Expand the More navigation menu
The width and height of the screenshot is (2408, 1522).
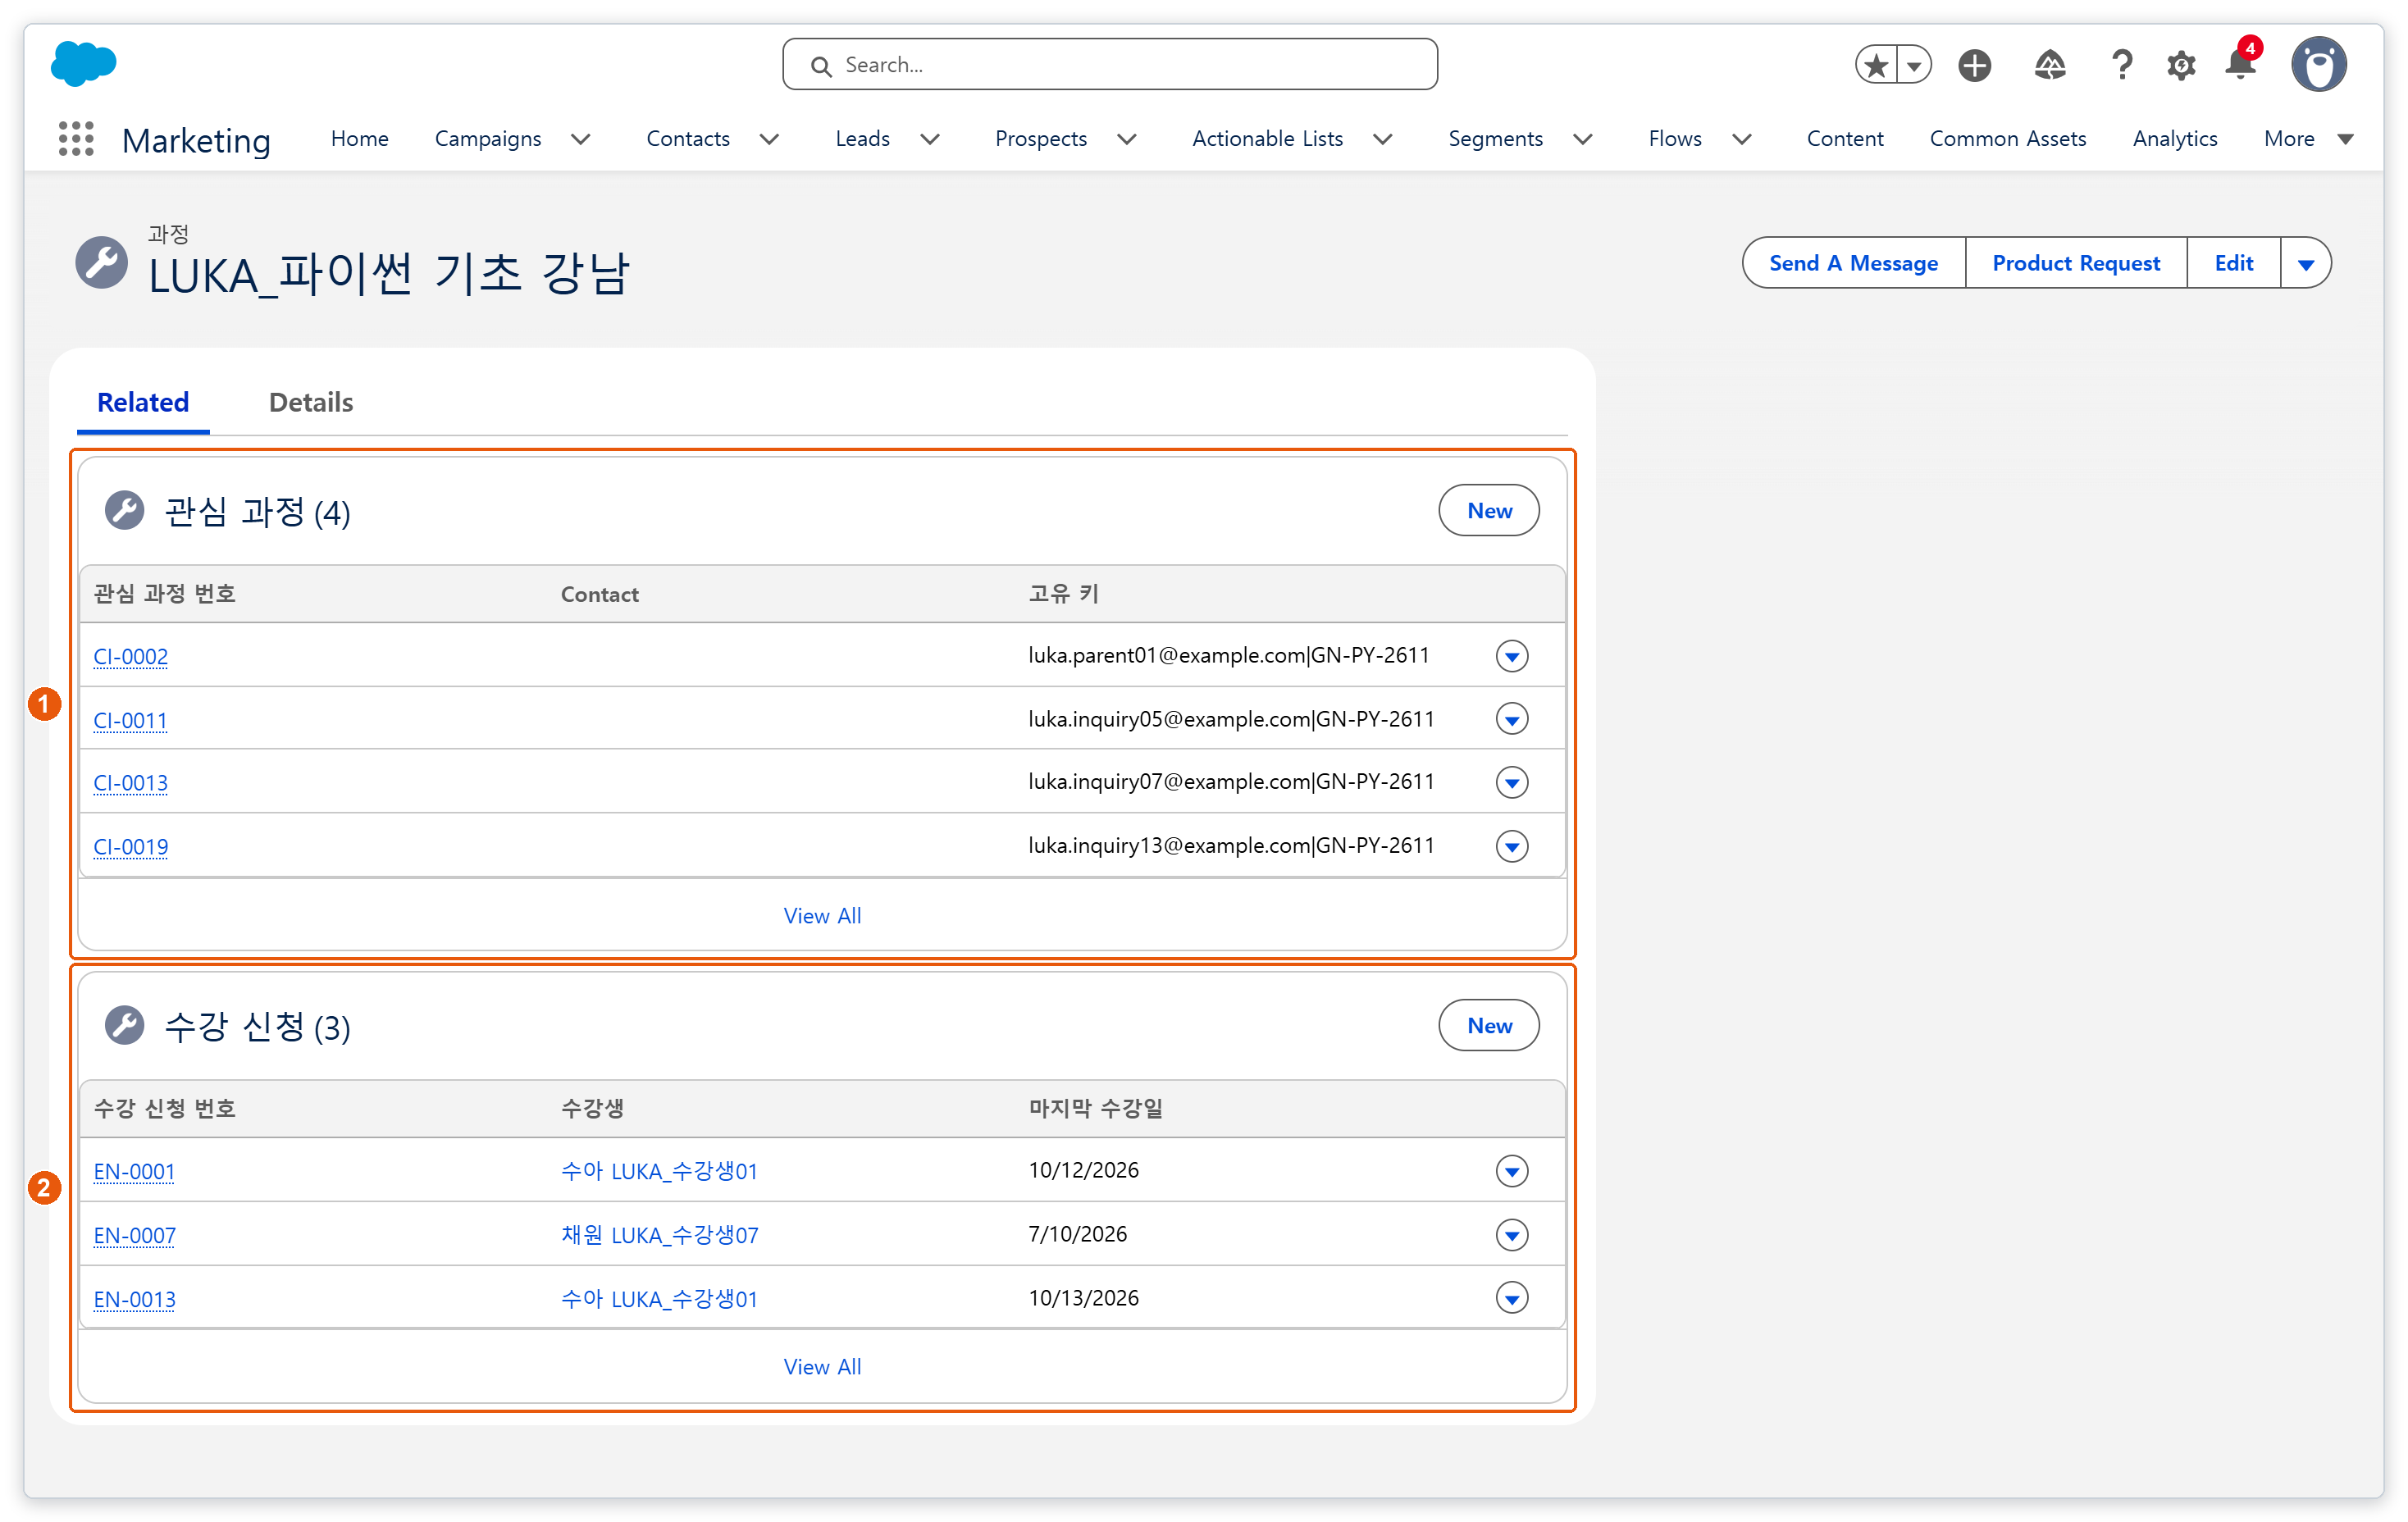coord(2308,139)
